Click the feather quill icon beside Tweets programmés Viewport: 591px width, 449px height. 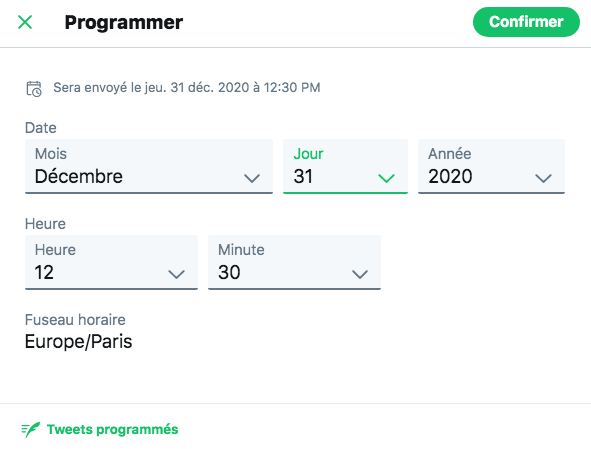click(31, 430)
